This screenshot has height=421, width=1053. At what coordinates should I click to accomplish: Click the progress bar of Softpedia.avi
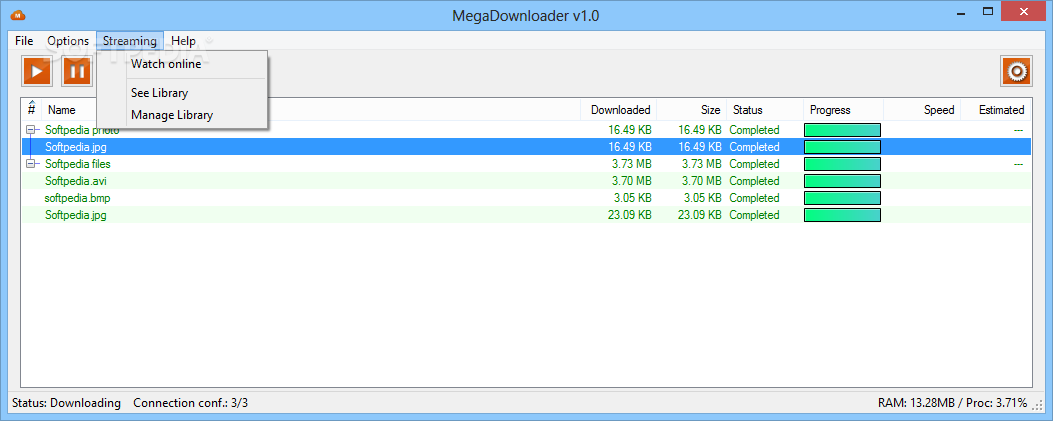click(842, 181)
